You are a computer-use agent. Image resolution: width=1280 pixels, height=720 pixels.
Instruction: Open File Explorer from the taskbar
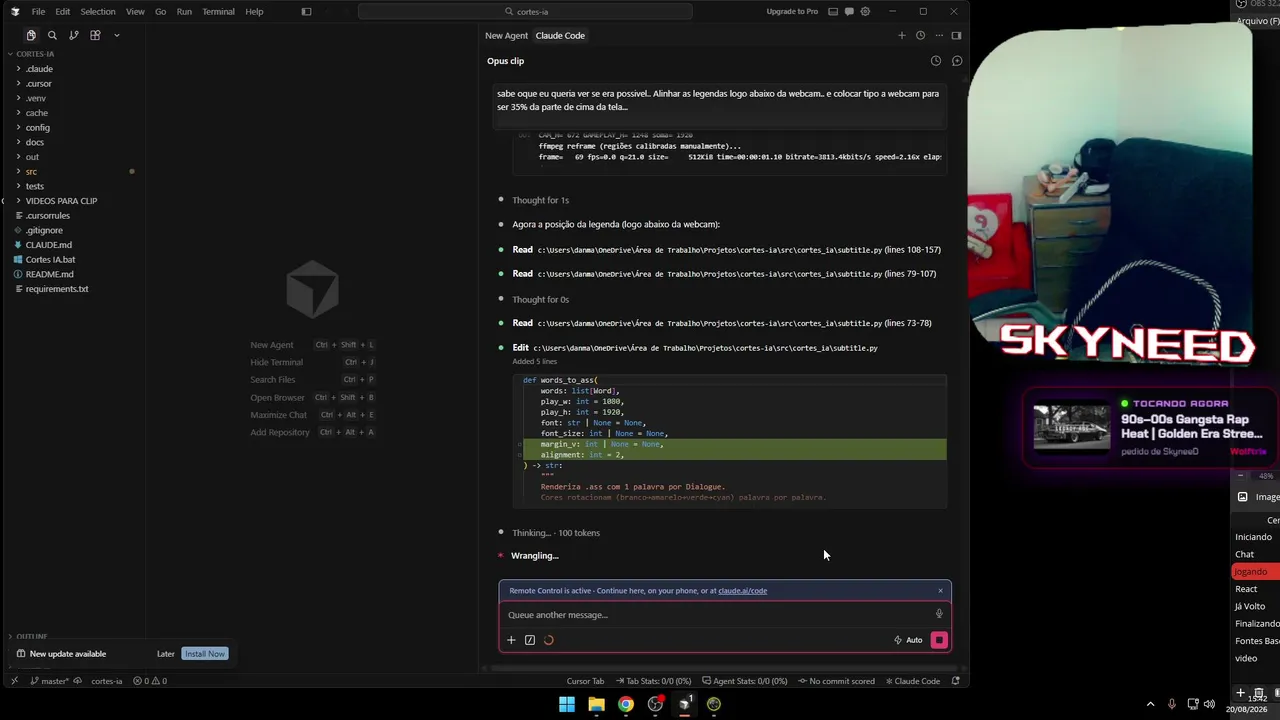point(596,704)
